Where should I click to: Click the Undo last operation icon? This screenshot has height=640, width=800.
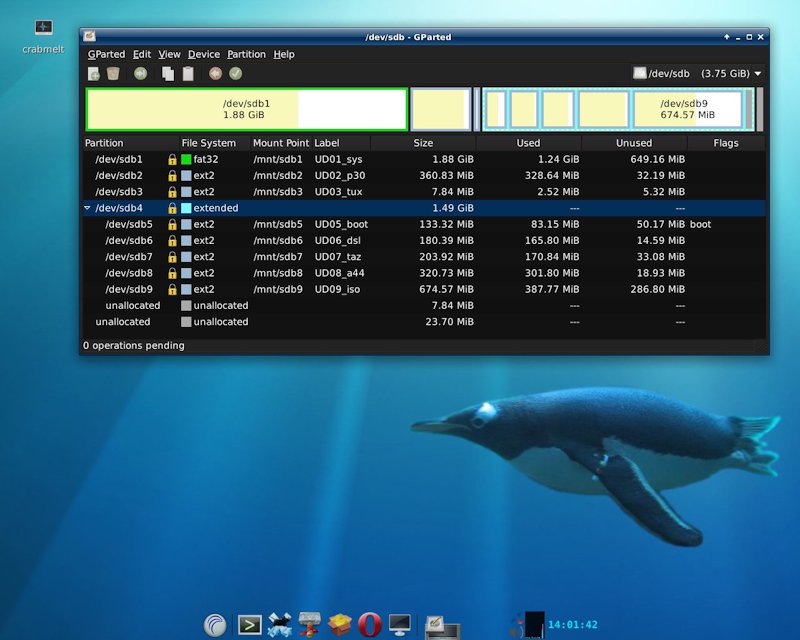tap(215, 73)
